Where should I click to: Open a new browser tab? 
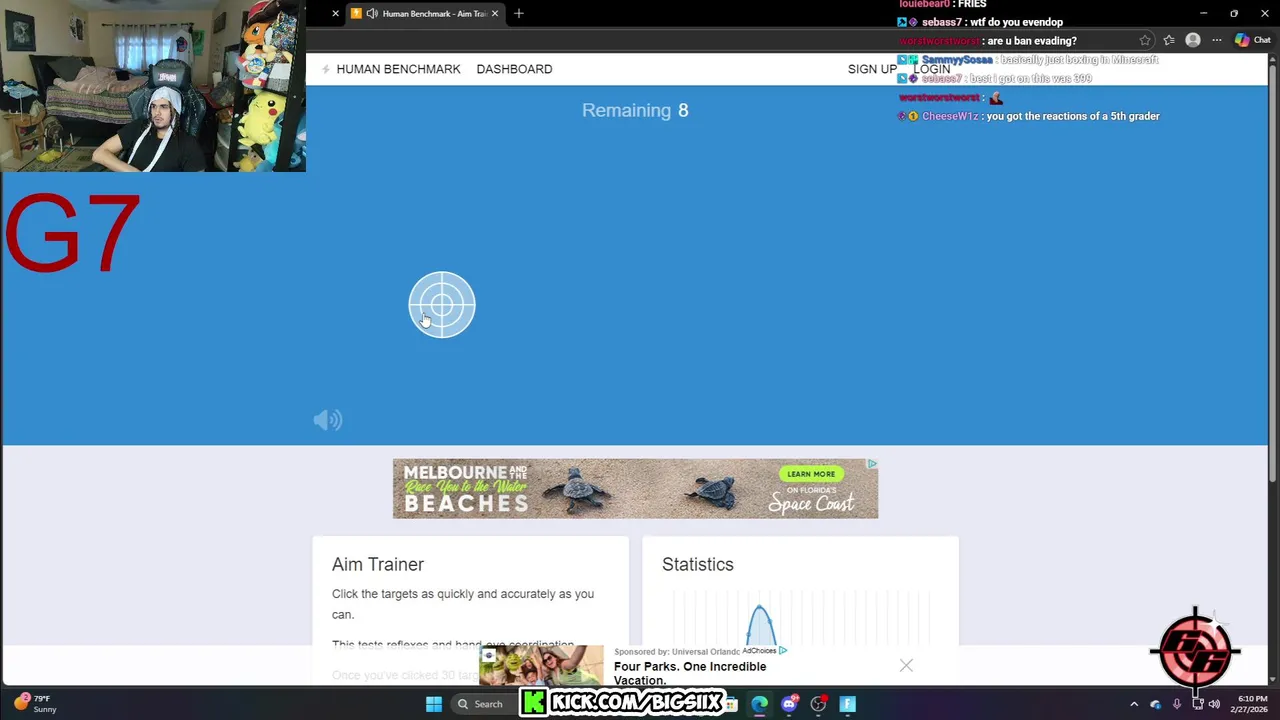(519, 14)
